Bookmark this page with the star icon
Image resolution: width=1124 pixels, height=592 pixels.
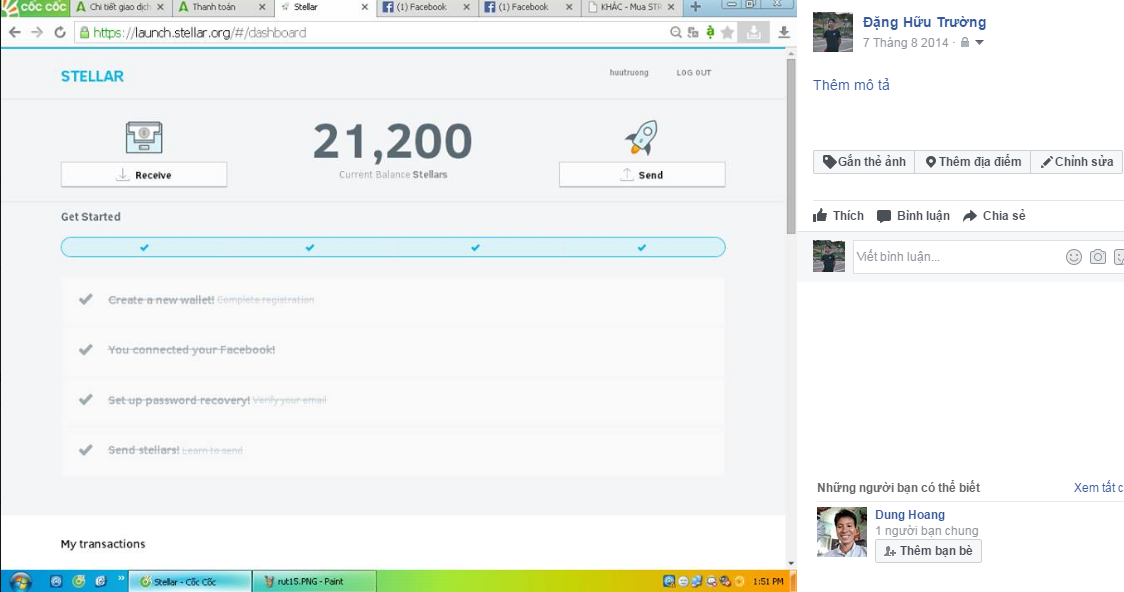click(728, 32)
